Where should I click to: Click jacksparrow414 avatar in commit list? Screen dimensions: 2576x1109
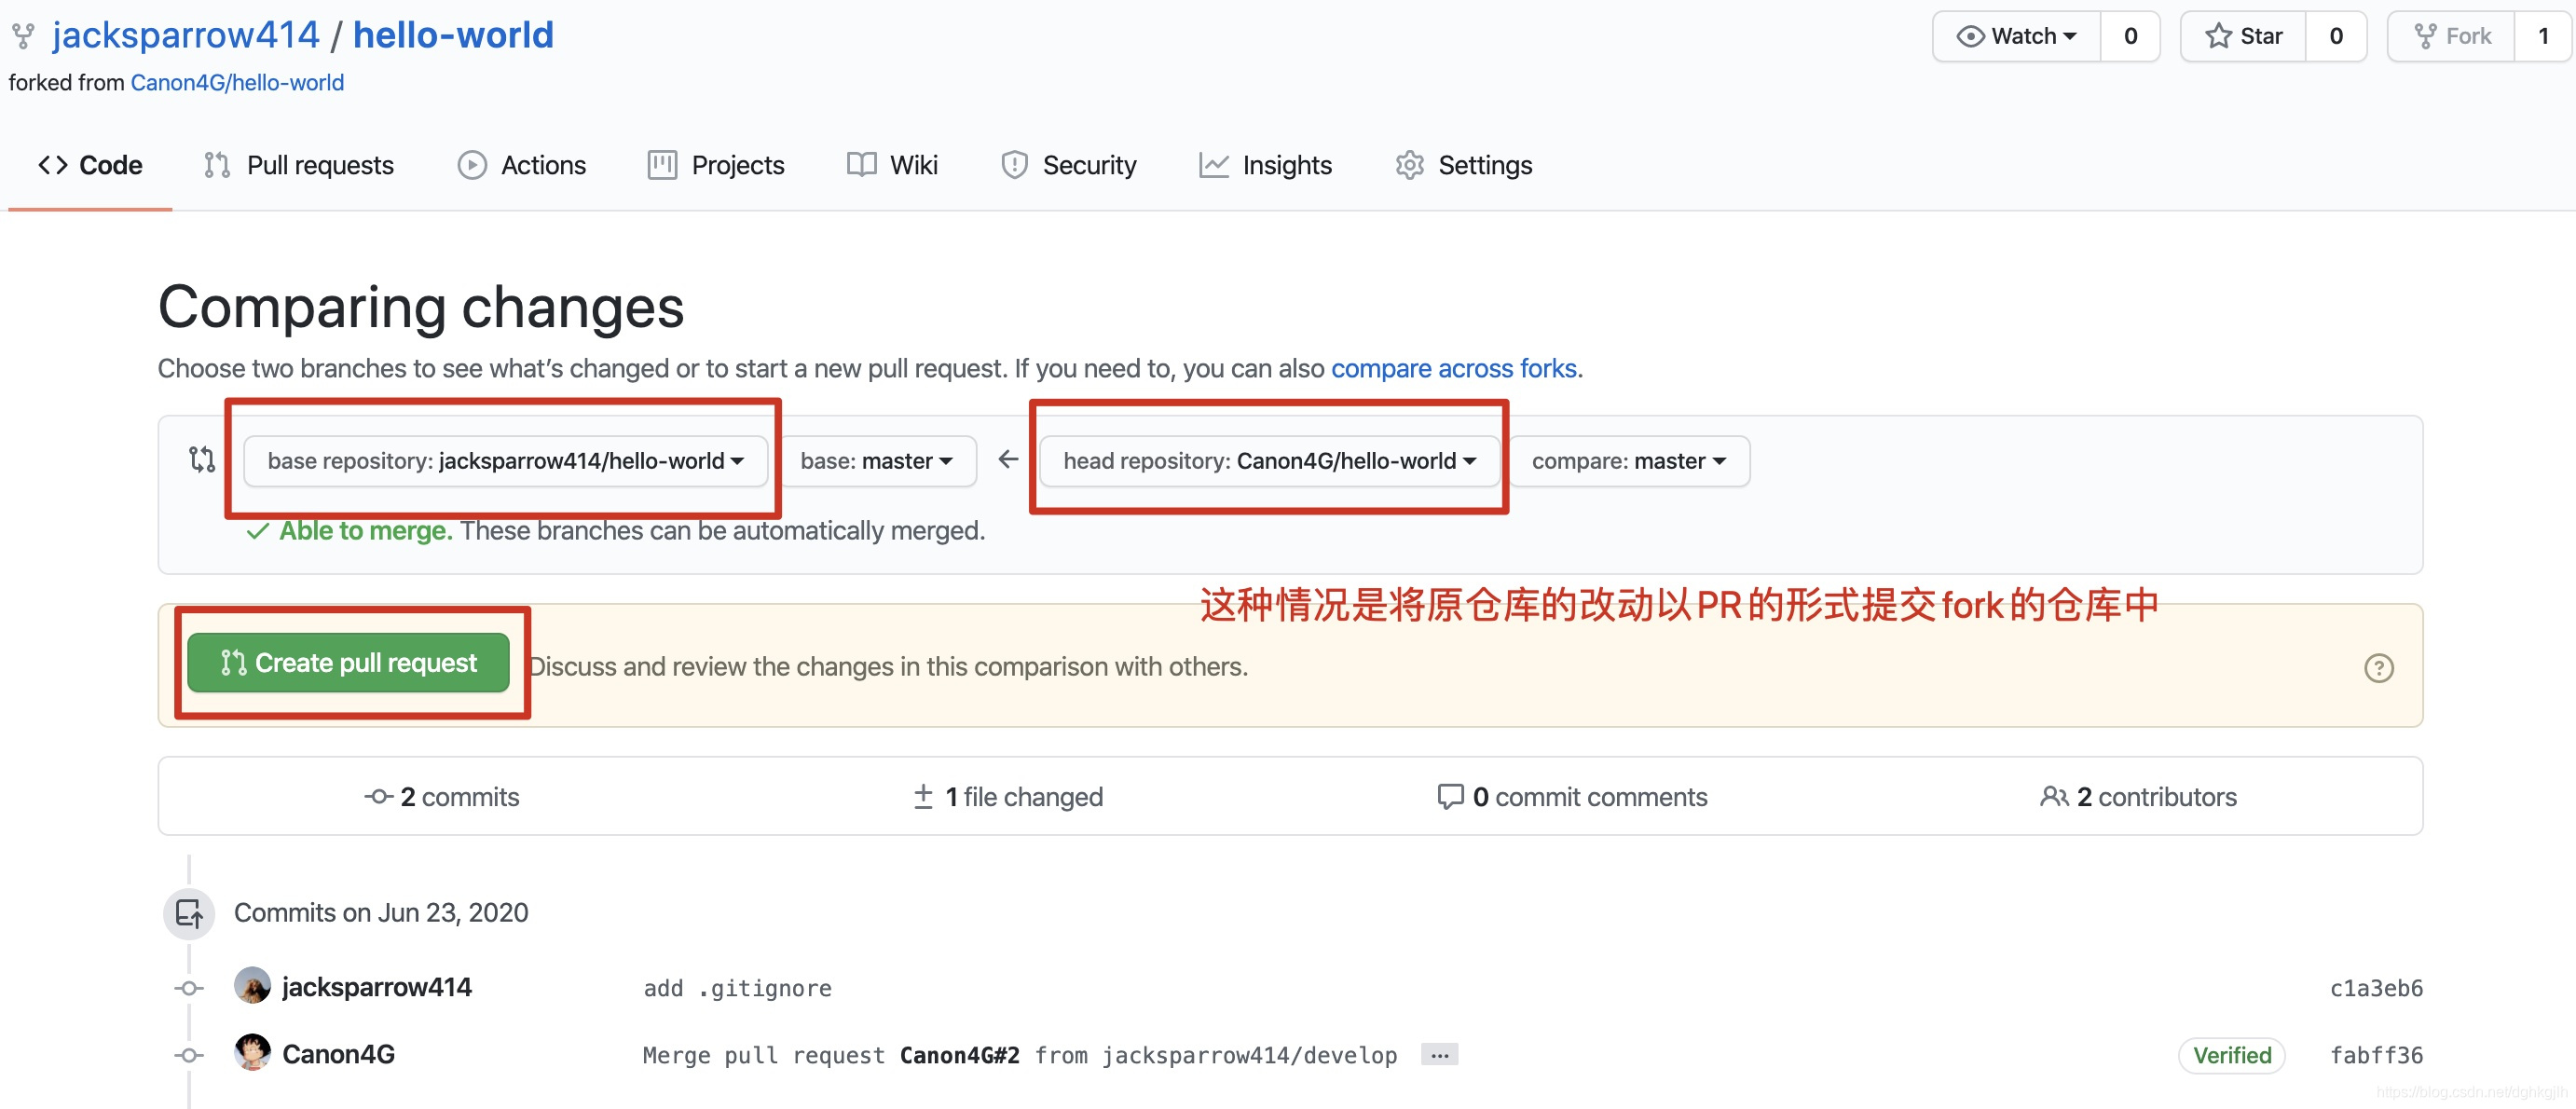[252, 986]
